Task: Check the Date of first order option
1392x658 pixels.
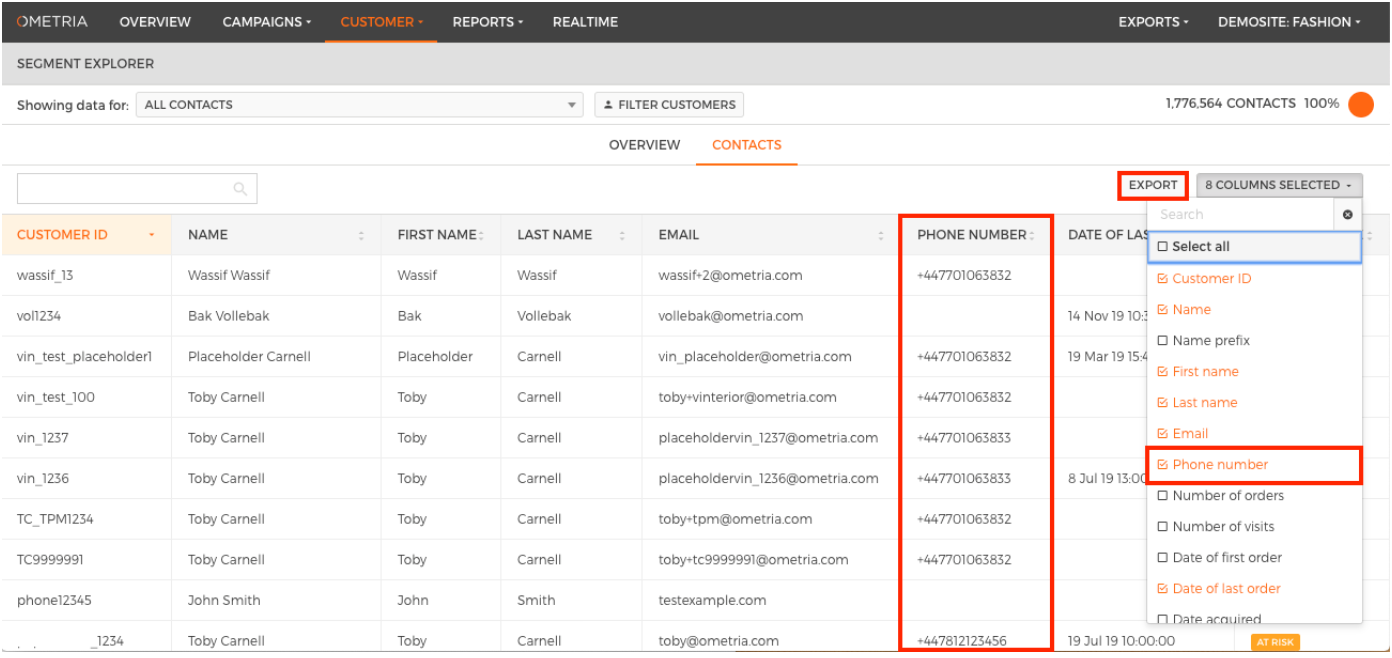Action: click(x=1162, y=557)
